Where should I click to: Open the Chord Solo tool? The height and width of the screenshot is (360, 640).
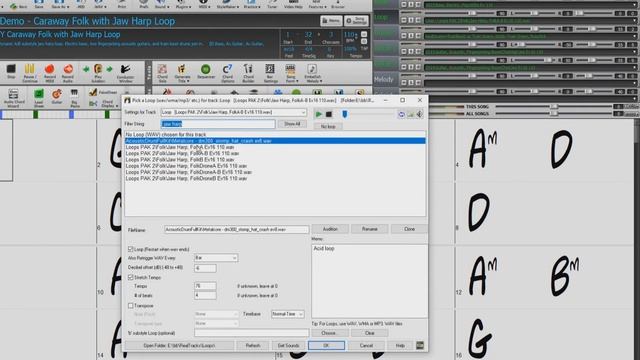coord(162,73)
